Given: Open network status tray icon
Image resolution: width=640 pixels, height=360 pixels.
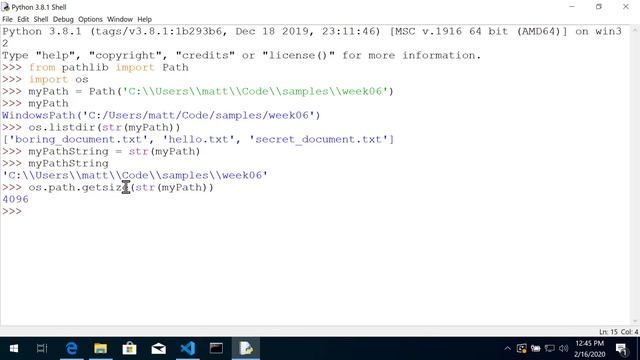Looking at the screenshot, I should click(550, 349).
